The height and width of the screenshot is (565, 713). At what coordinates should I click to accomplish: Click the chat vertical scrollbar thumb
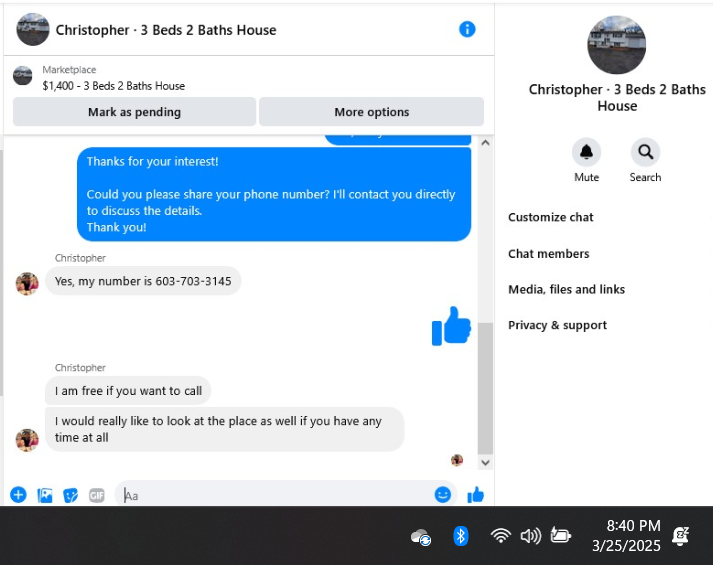pyautogui.click(x=485, y=389)
